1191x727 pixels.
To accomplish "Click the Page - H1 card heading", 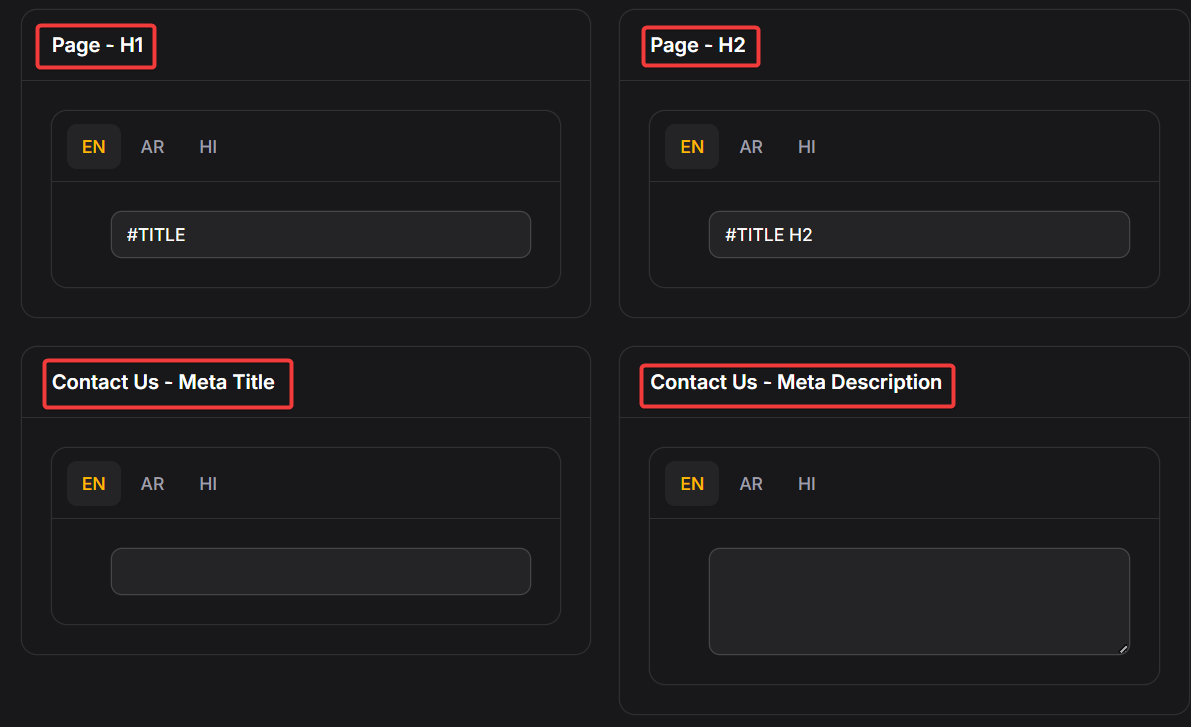I will 97,46.
